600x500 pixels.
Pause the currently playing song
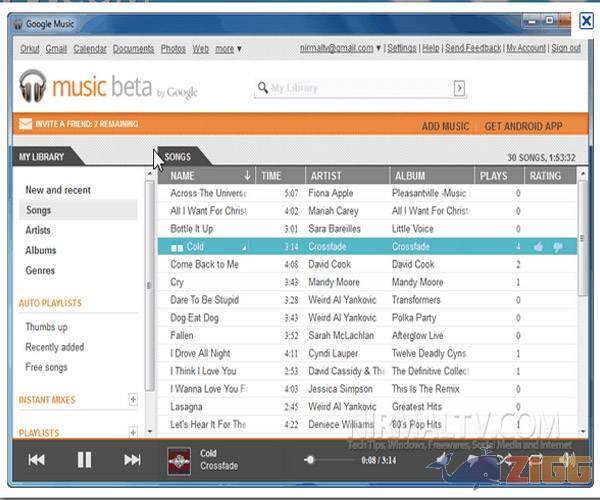pos(84,459)
